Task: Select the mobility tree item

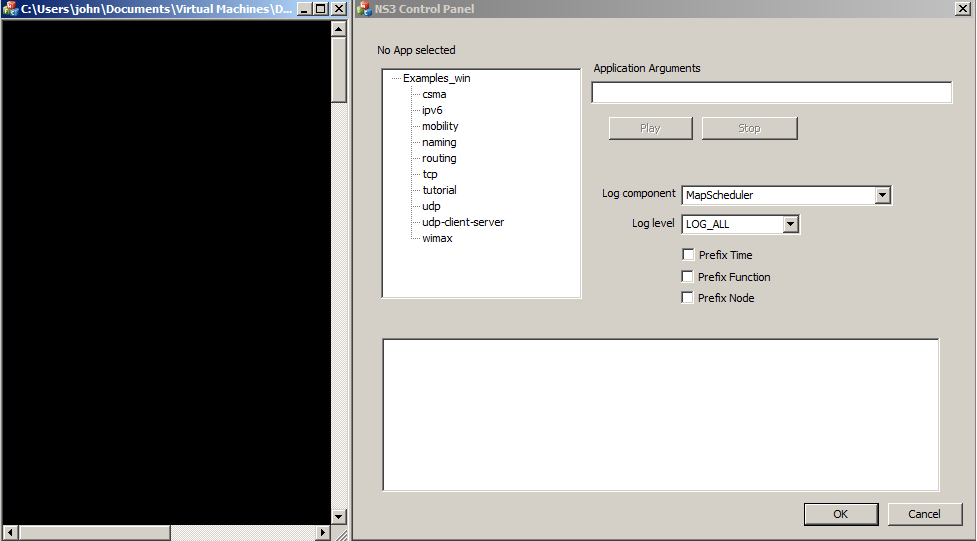Action: [440, 126]
